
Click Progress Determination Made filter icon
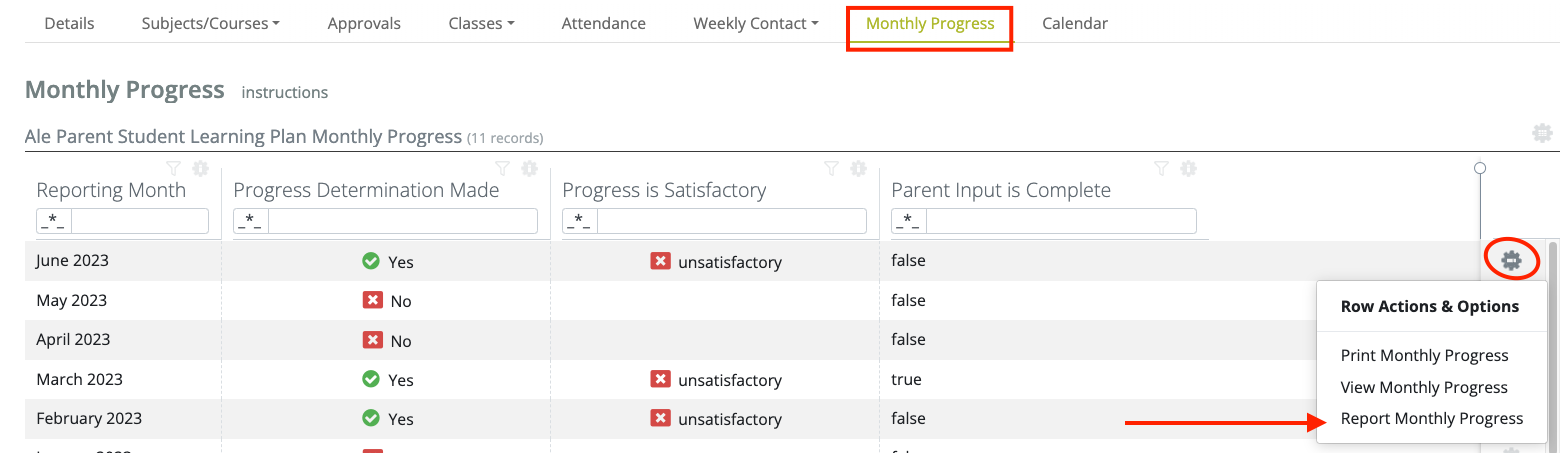(502, 169)
